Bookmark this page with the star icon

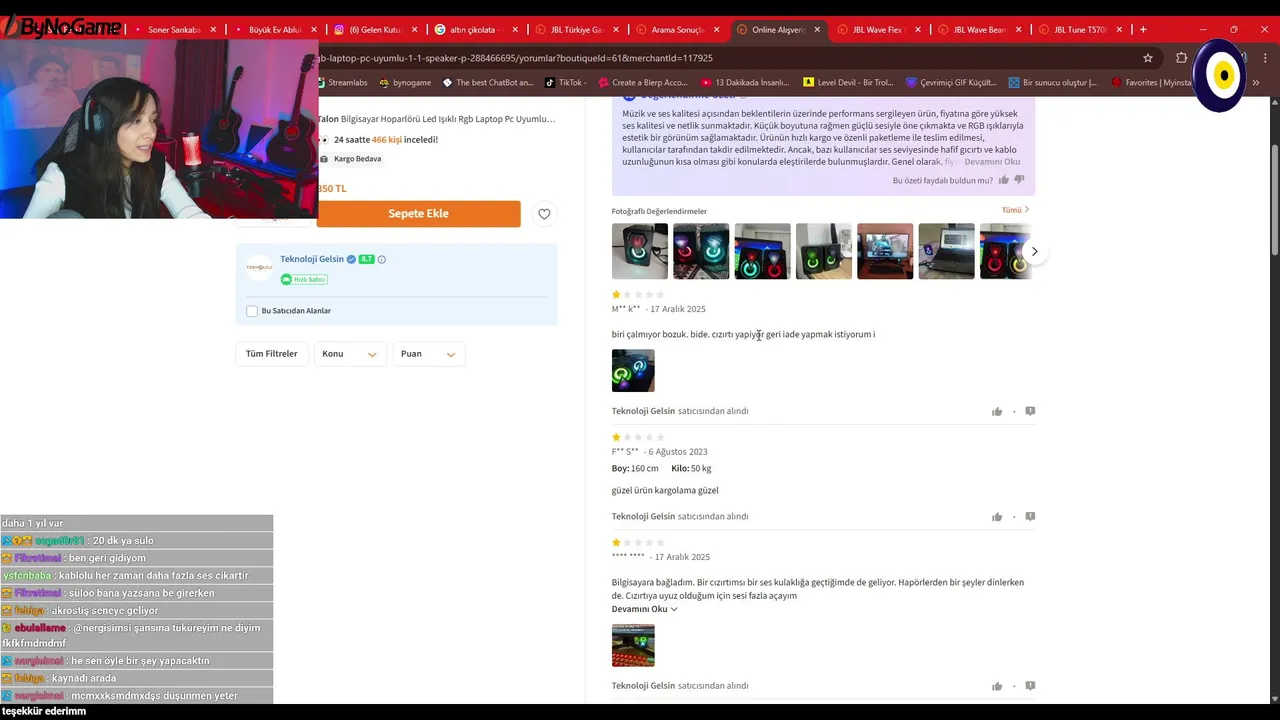pos(1148,58)
